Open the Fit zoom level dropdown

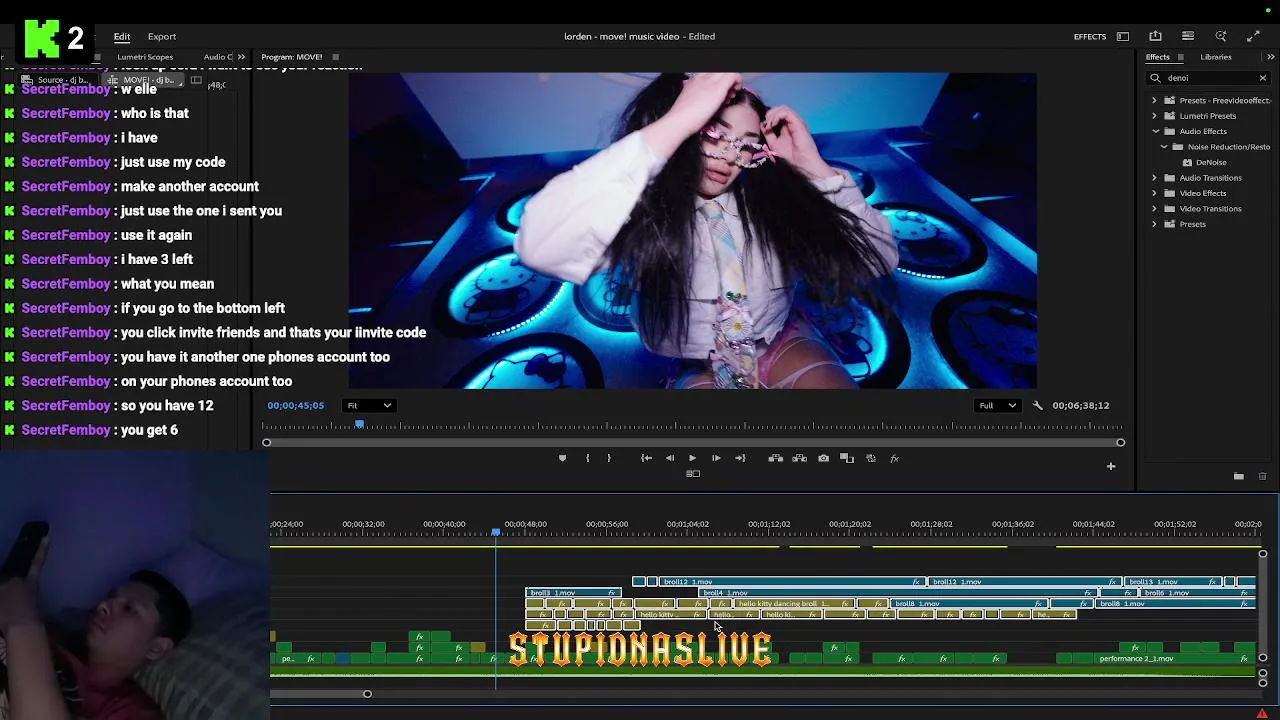click(368, 405)
